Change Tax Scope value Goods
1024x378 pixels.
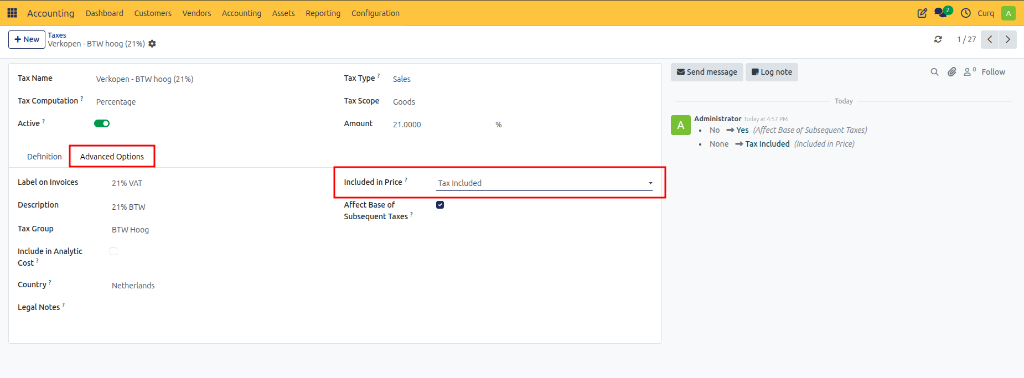404,102
